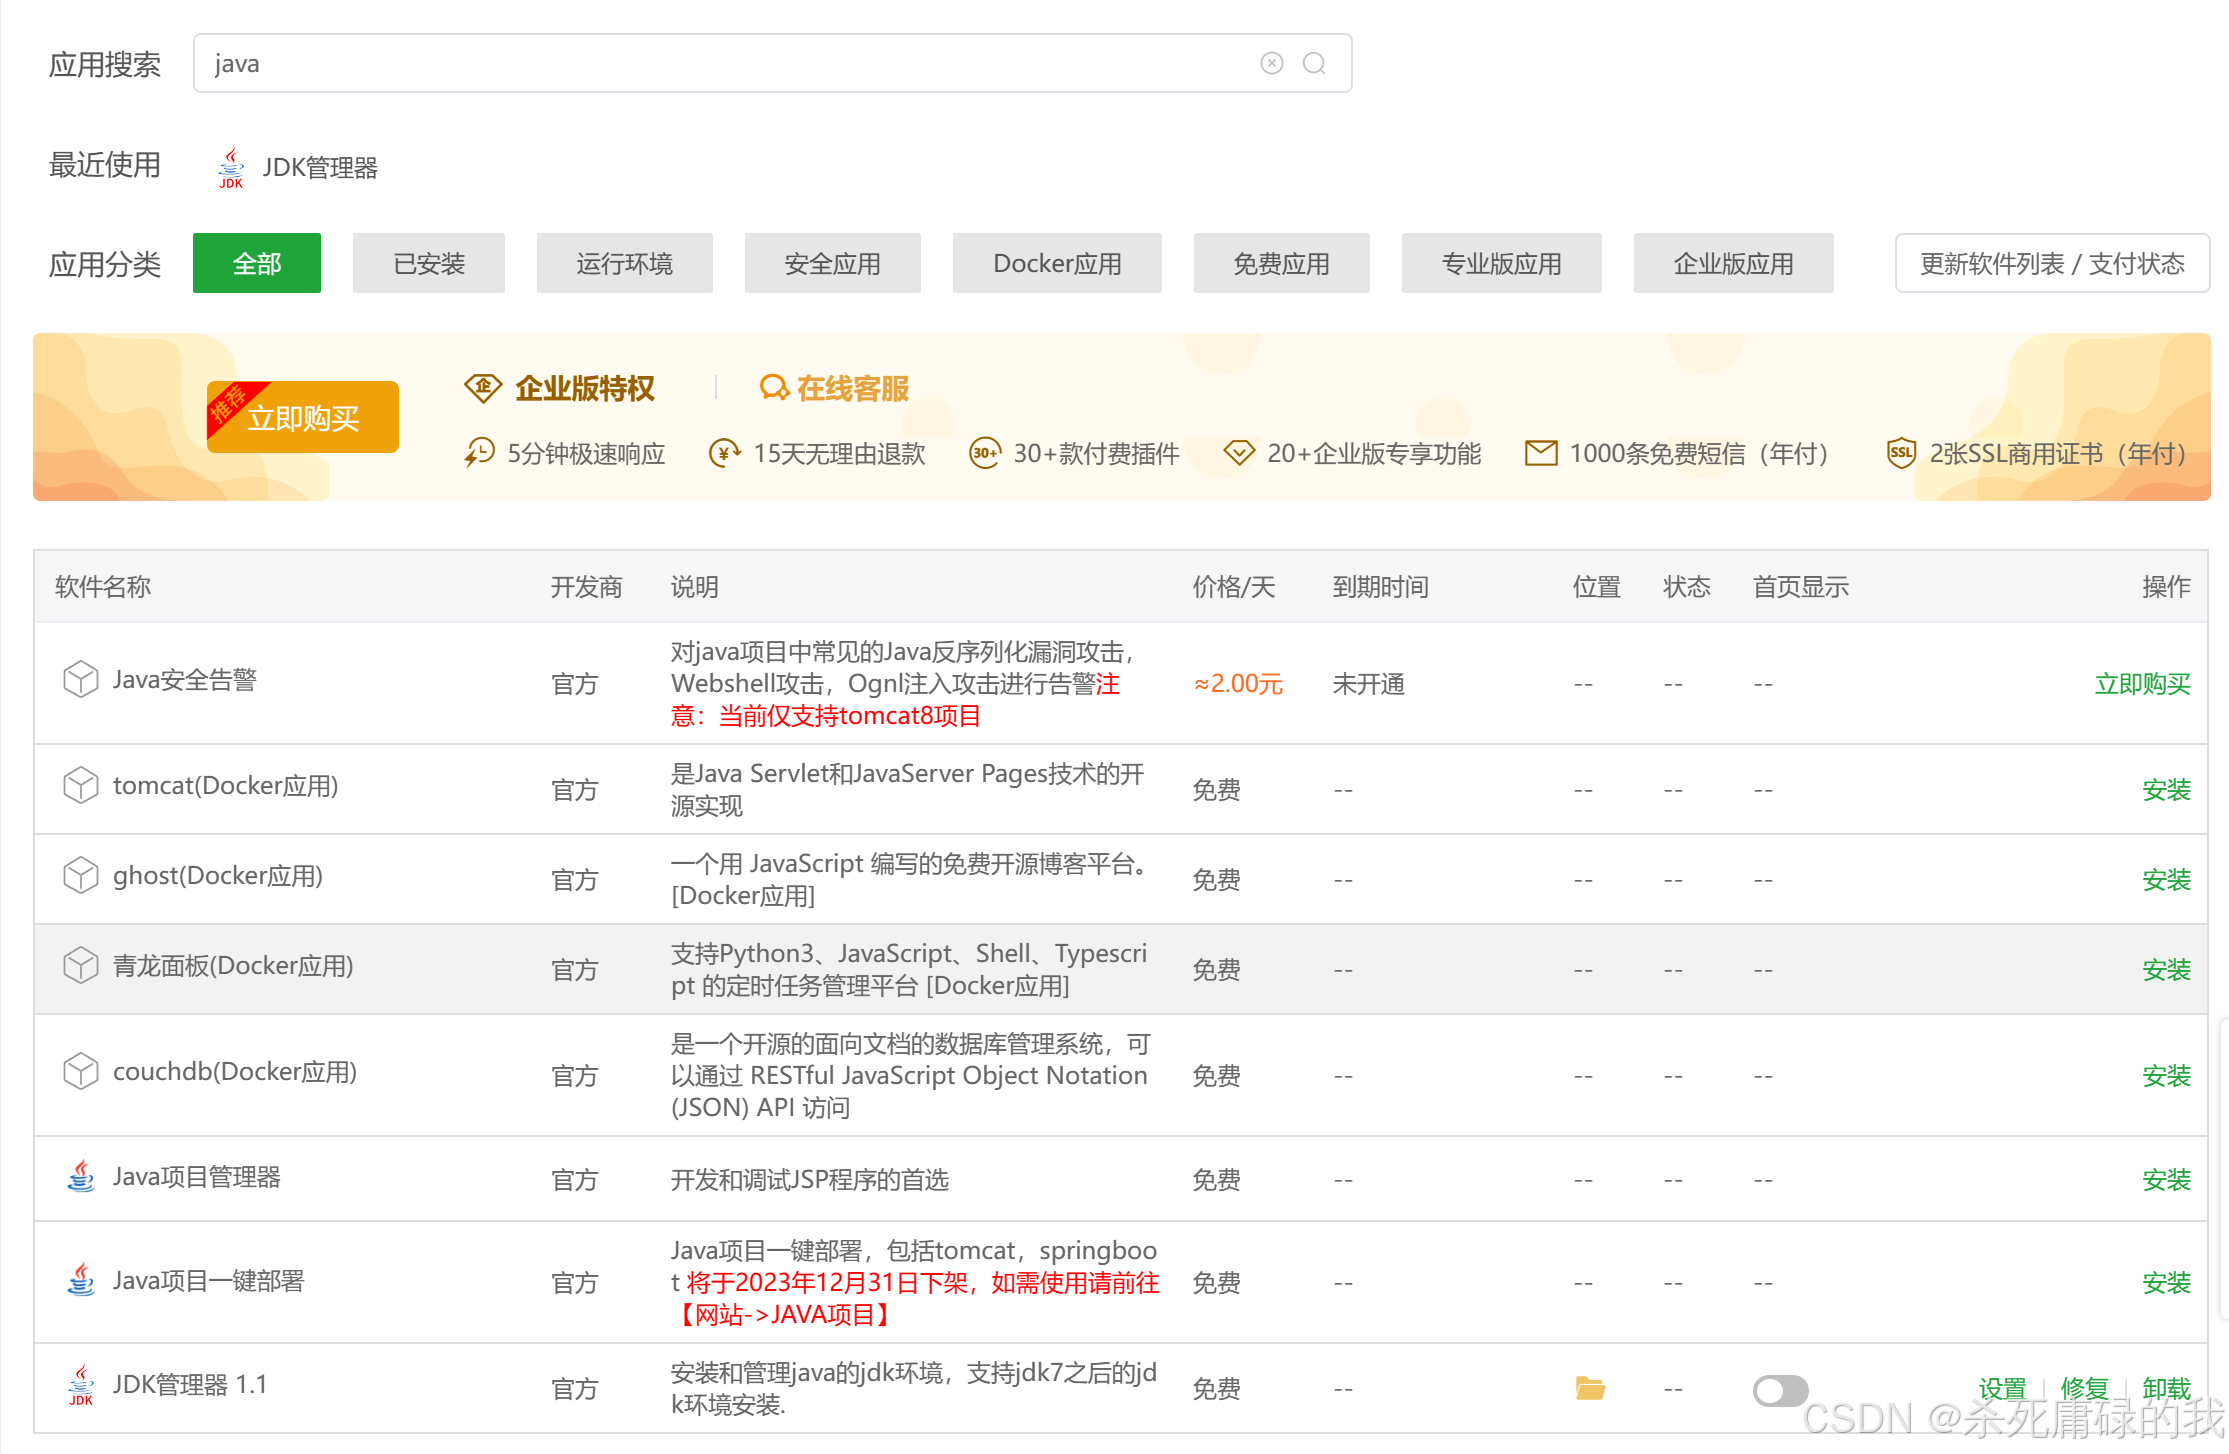
Task: Click Java安全告警 cube icon
Action: point(80,679)
